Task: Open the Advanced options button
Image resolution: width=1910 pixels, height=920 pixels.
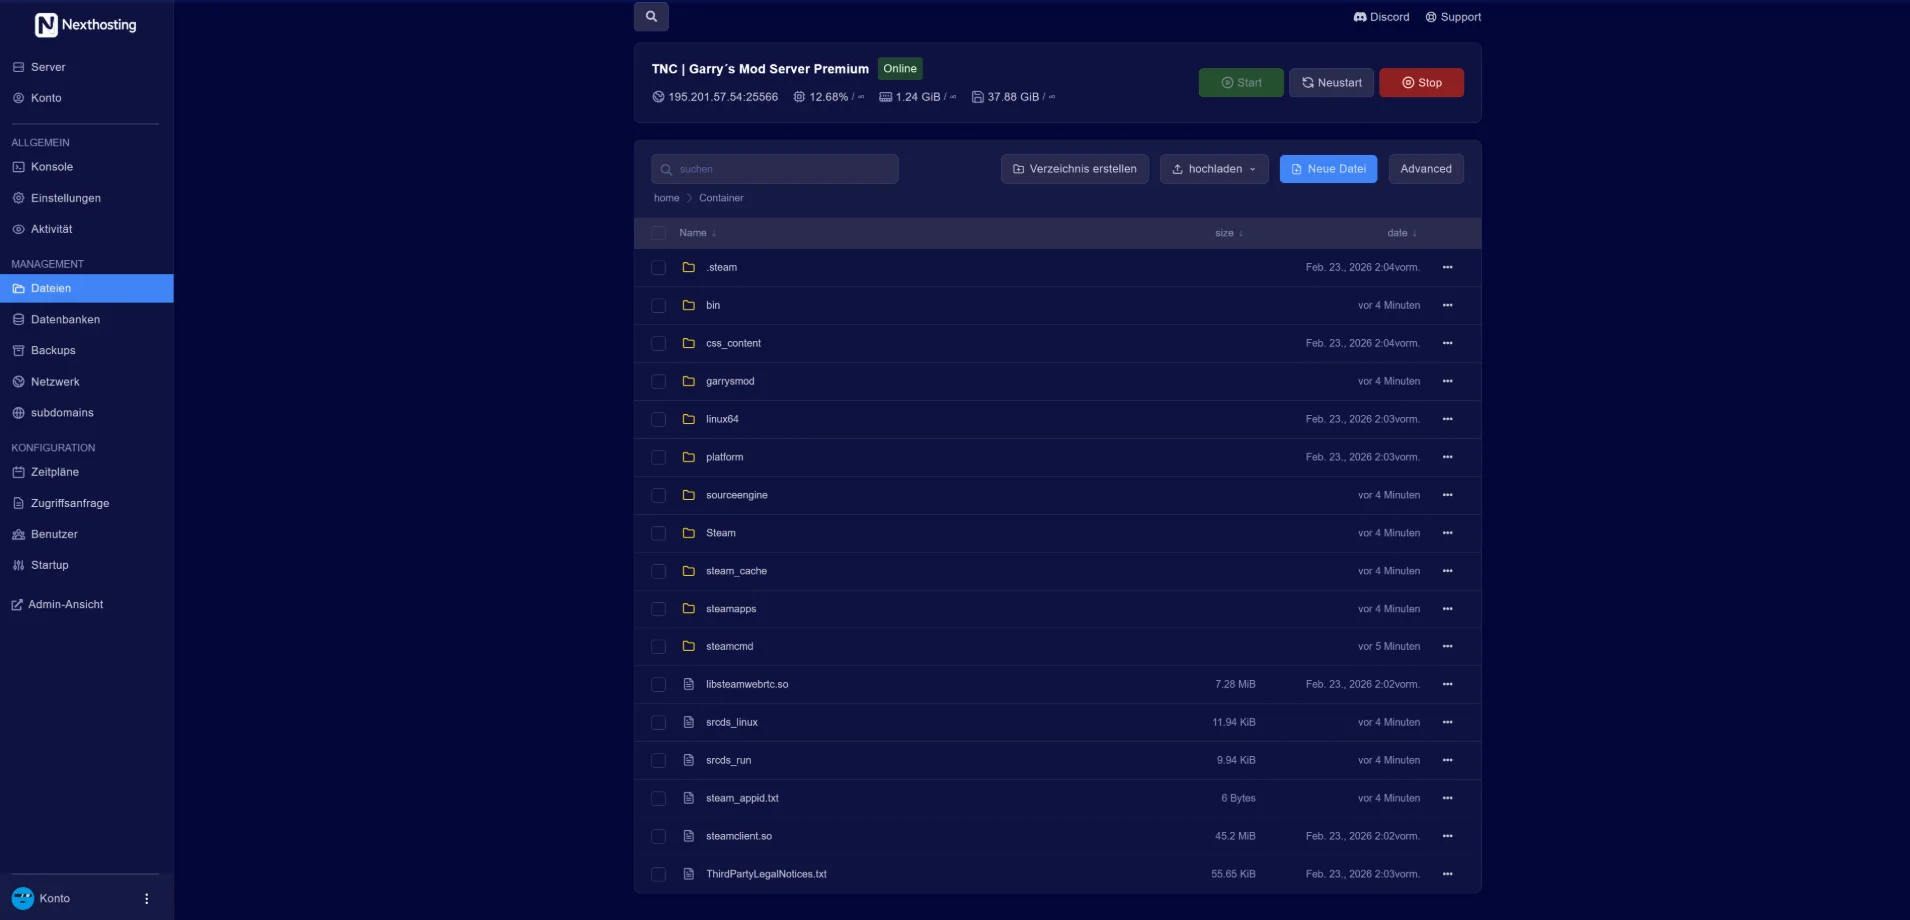Action: click(x=1426, y=169)
